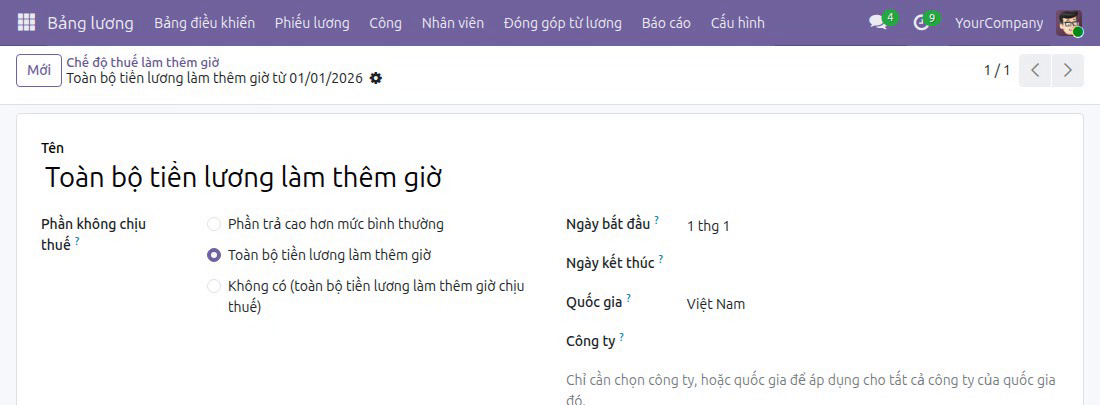1100x405 pixels.
Task: Open the Đóng góp từ lương menu
Action: point(563,23)
